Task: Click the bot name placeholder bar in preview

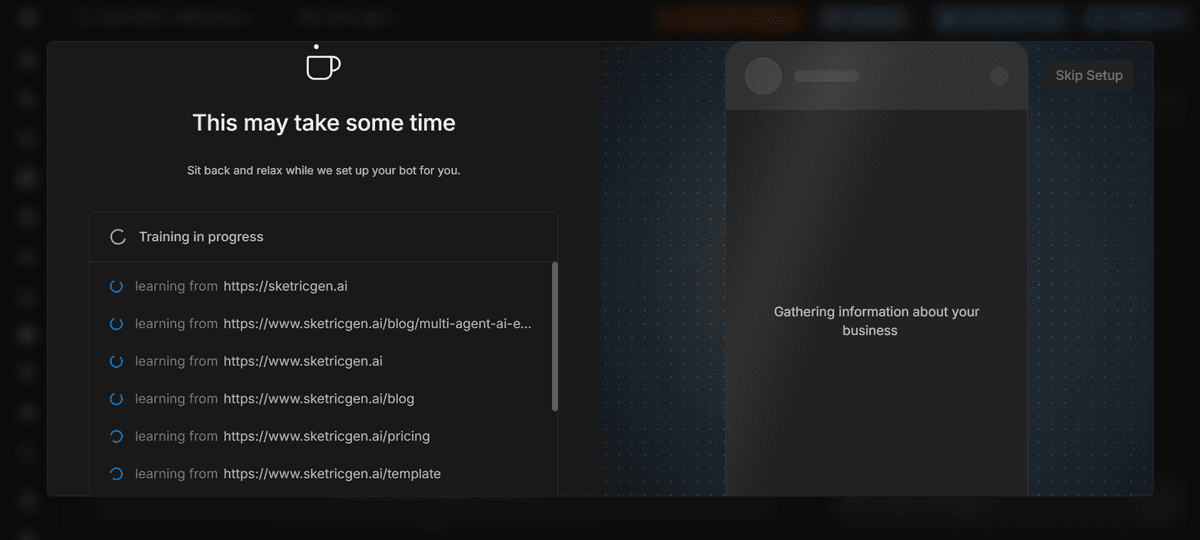Action: coord(827,76)
